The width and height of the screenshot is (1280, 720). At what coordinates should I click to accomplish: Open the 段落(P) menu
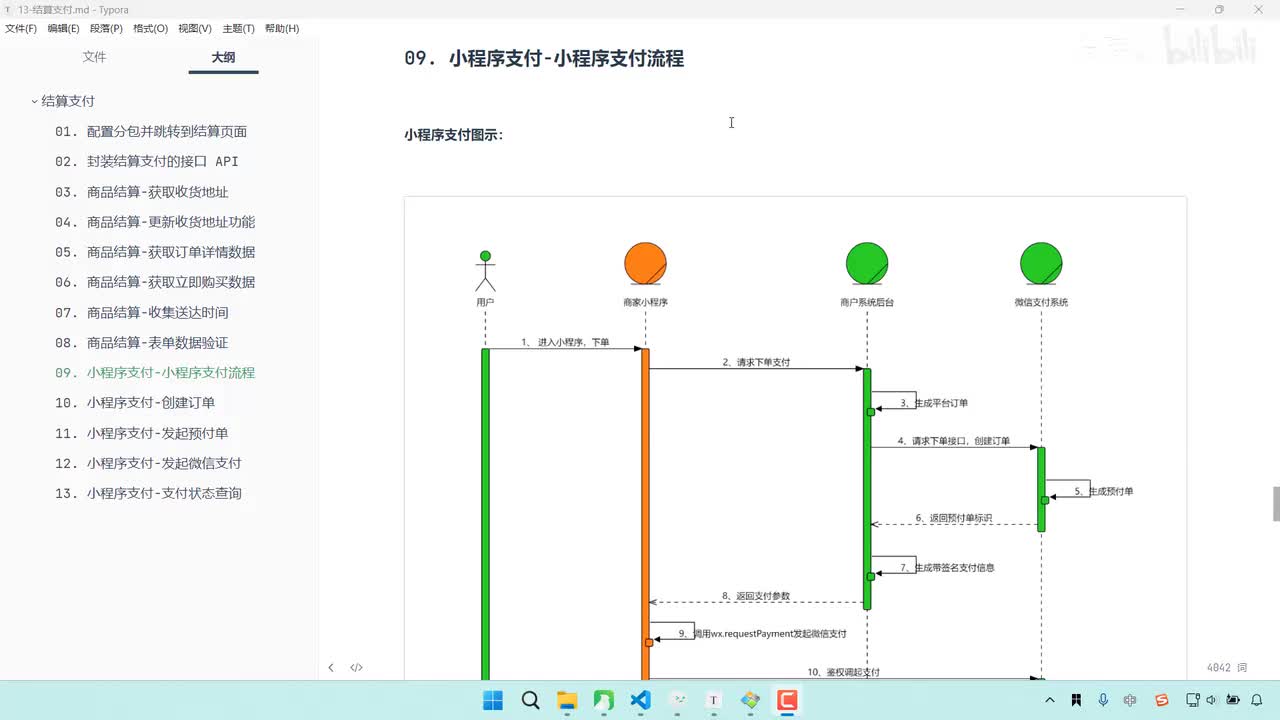click(x=106, y=29)
